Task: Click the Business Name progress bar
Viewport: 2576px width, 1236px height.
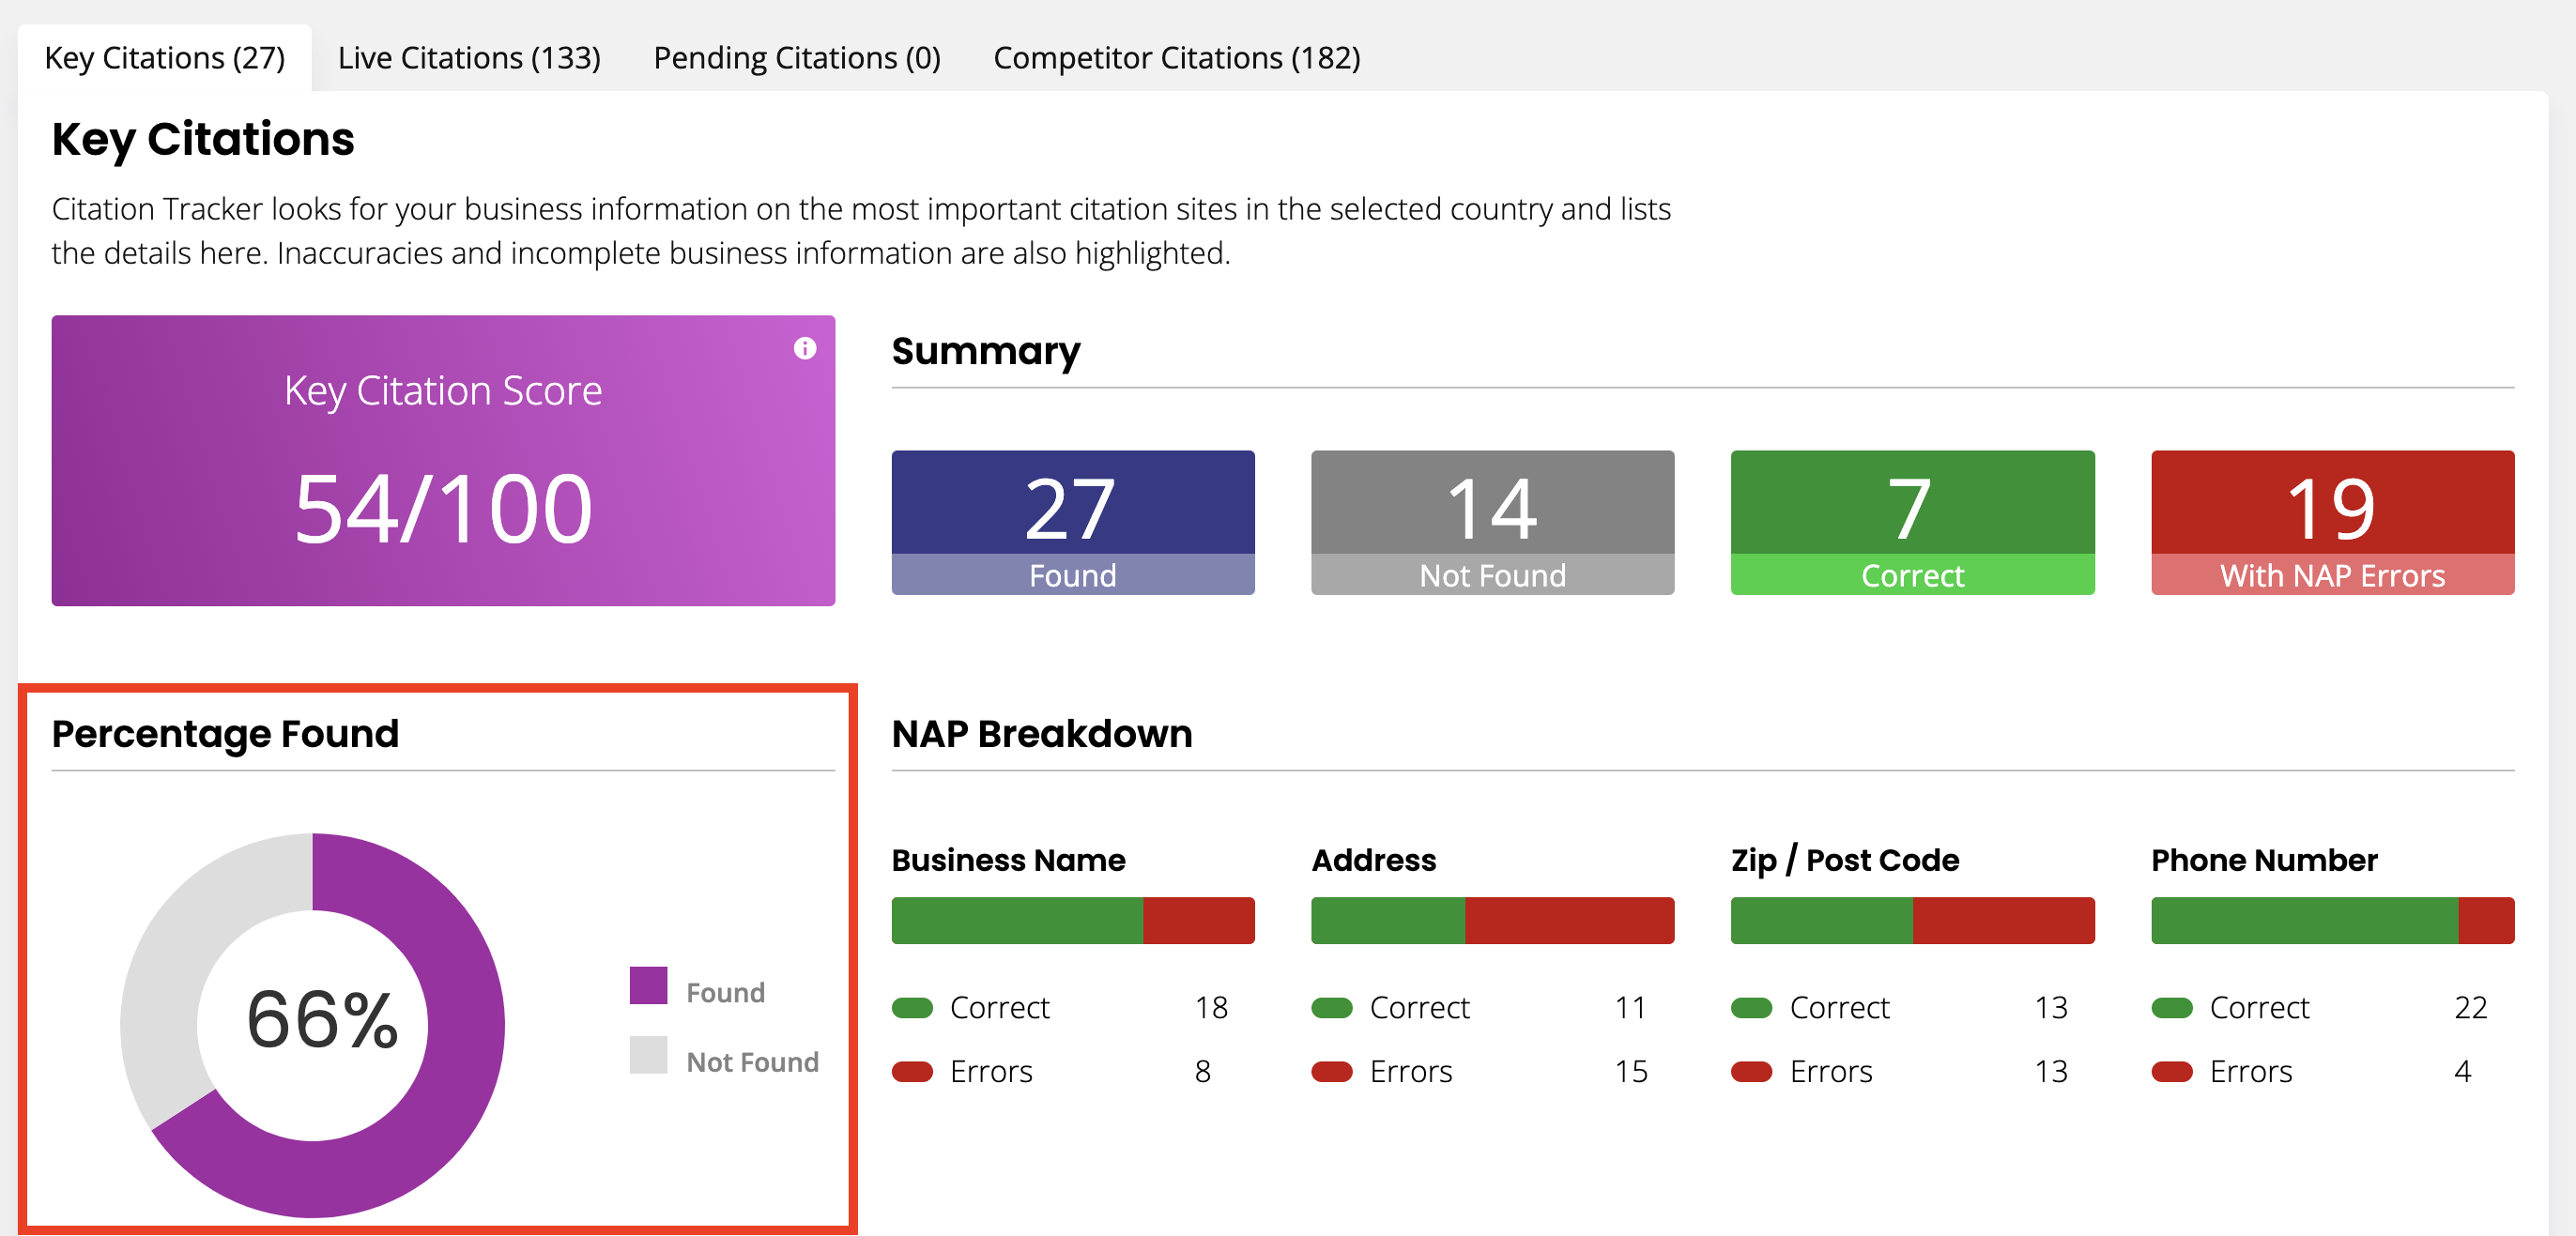Action: point(1073,920)
